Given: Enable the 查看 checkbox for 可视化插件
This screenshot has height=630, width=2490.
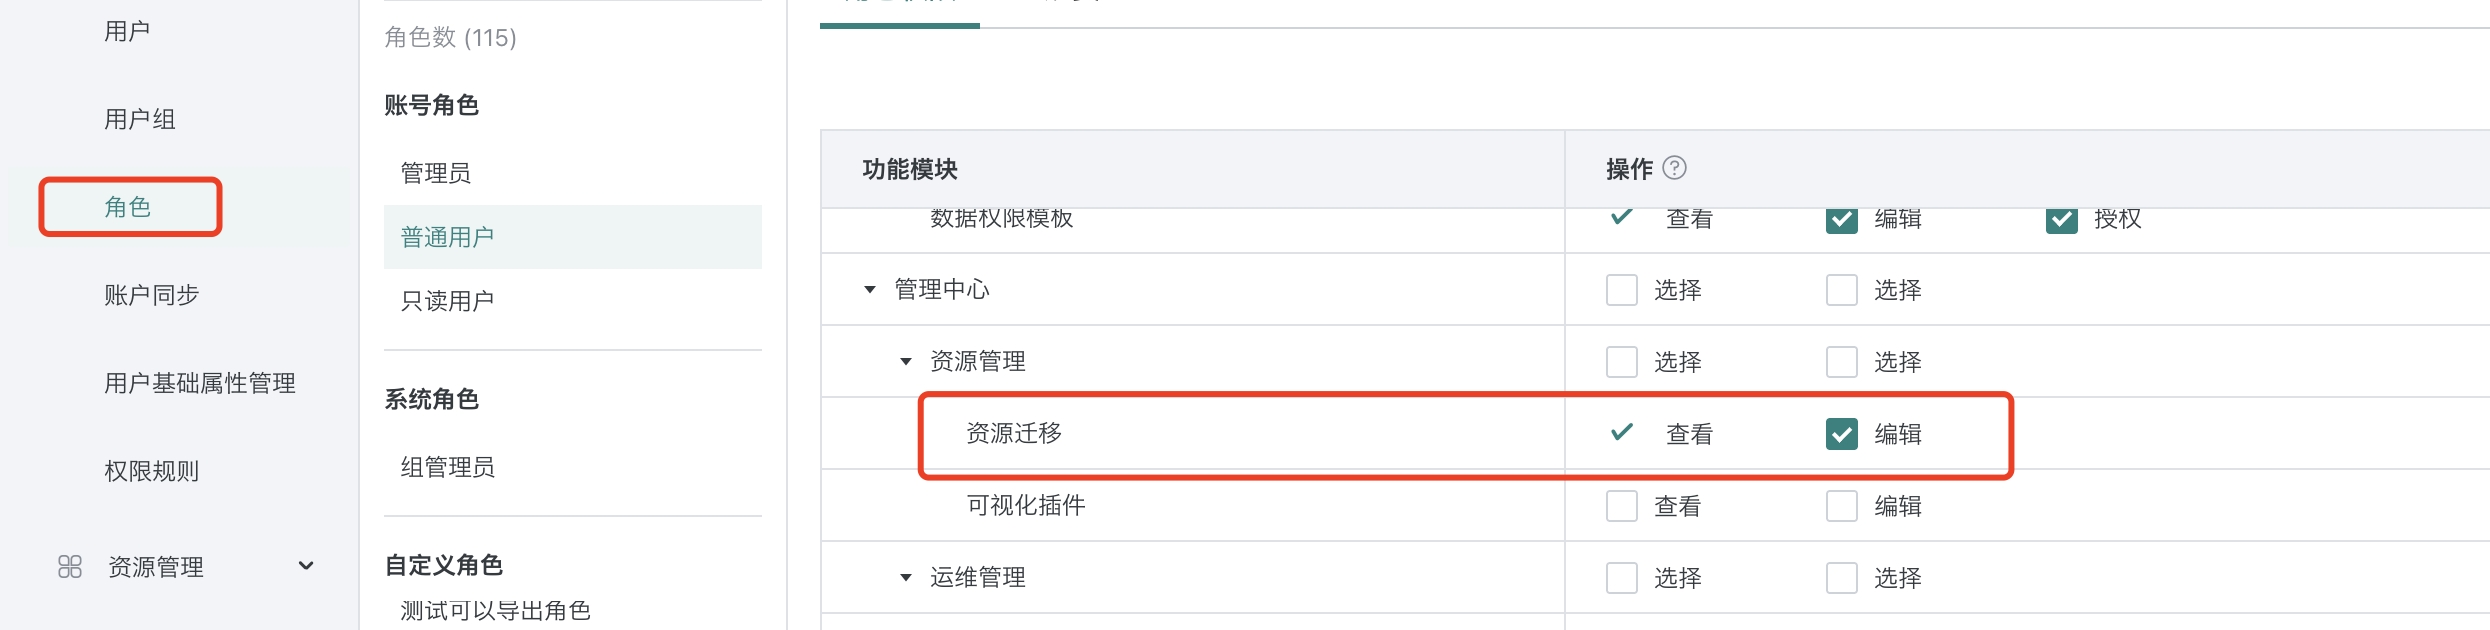Looking at the screenshot, I should pyautogui.click(x=1621, y=506).
